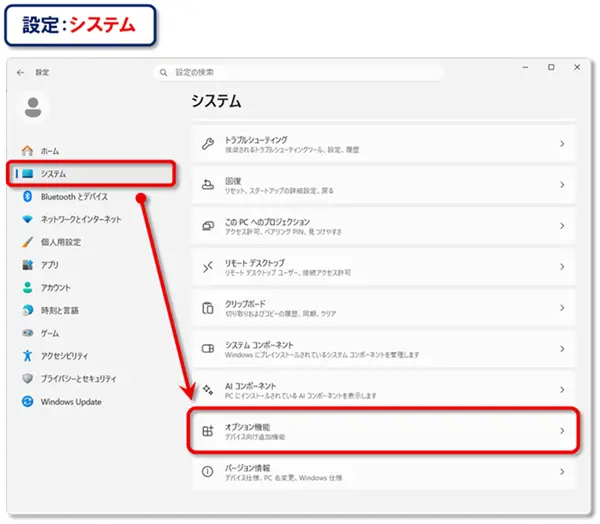
Task: Open トラブルシューティング settings
Action: (384, 144)
